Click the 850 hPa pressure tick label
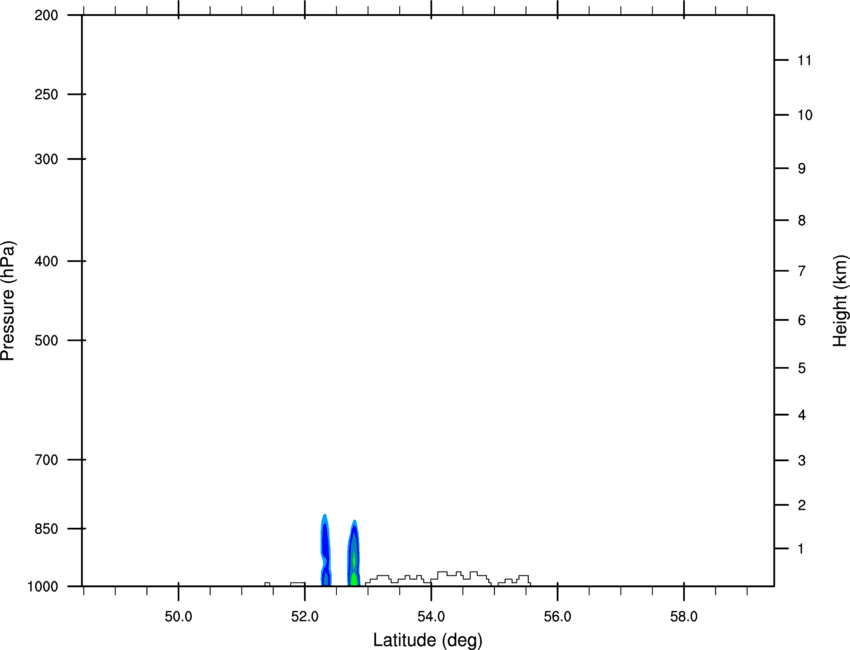Image resolution: width=850 pixels, height=650 pixels. pos(46,529)
